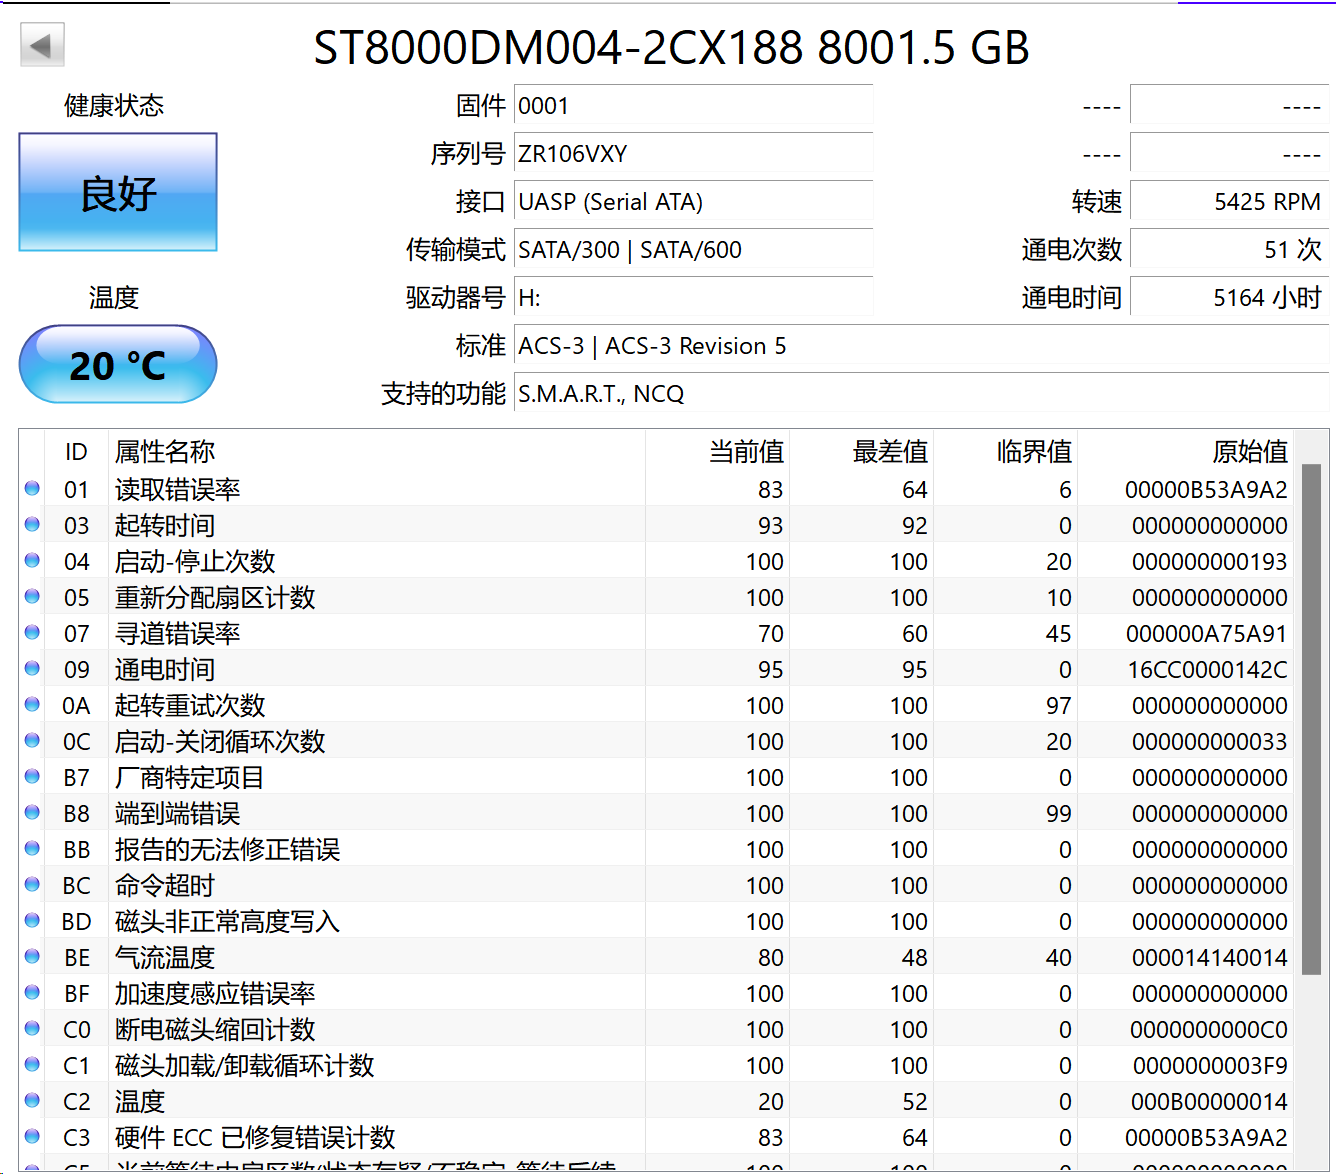
Task: Click the status dot for 气流温度 row
Action: pyautogui.click(x=32, y=957)
